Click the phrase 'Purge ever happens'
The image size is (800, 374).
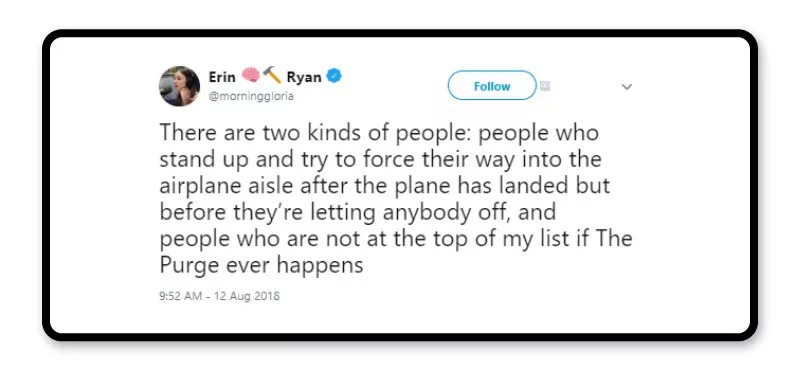(261, 266)
